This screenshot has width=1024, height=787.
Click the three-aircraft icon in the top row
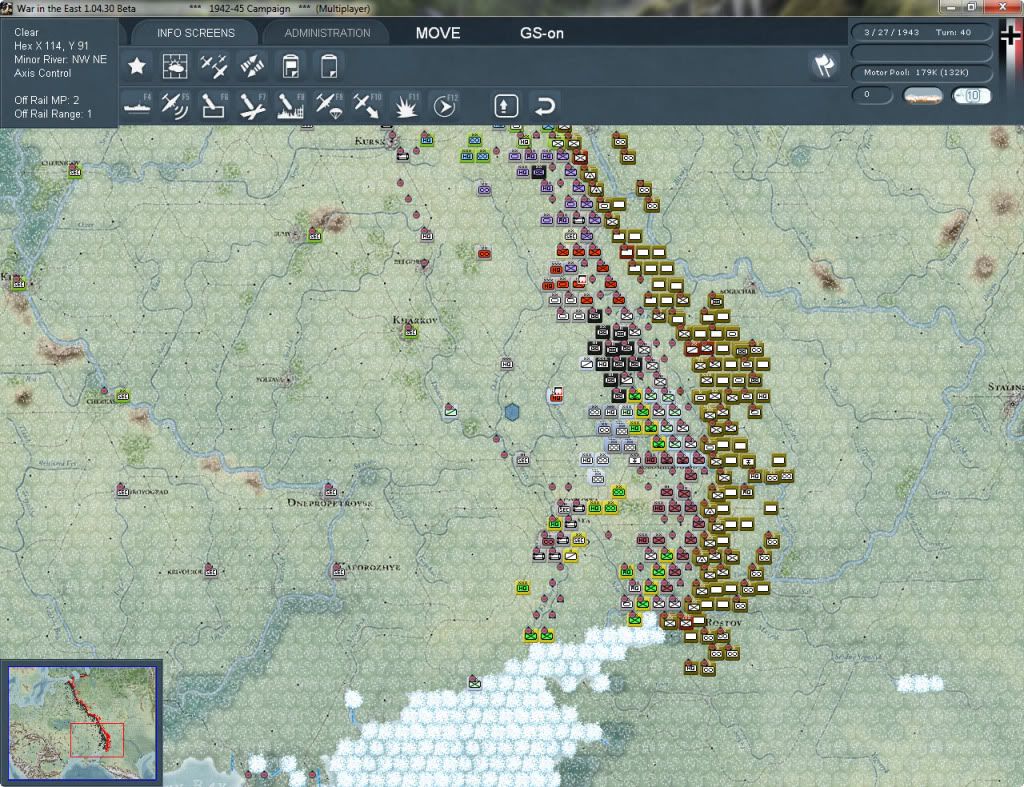(x=214, y=66)
